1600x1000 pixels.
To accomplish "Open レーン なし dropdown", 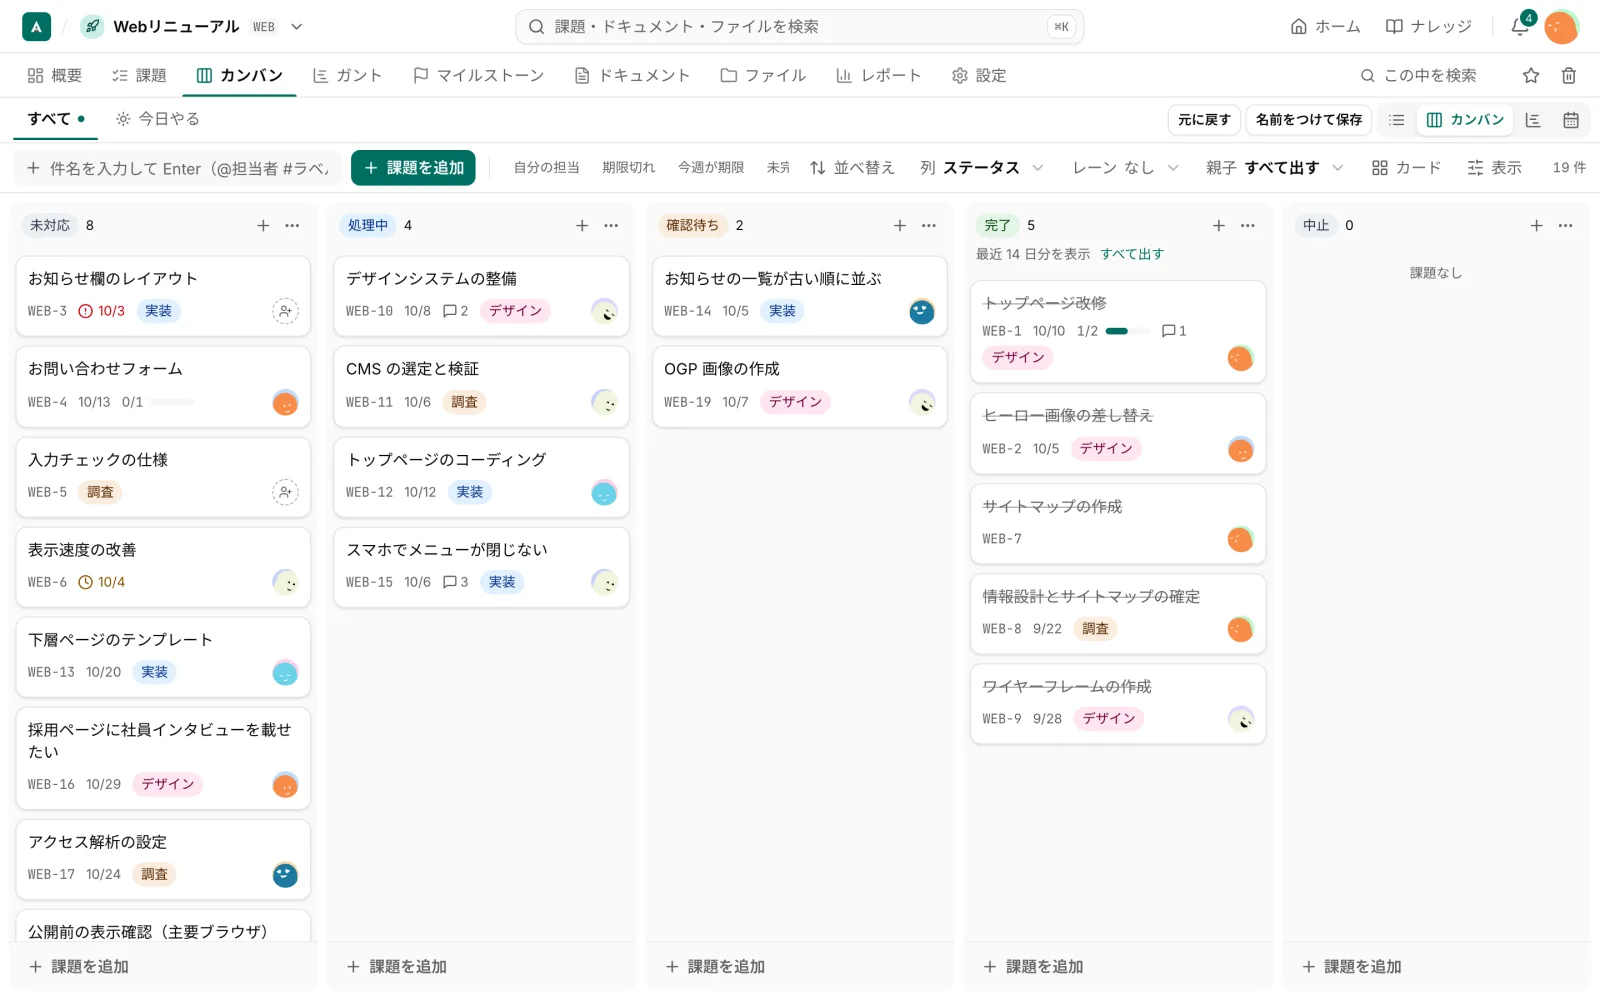I will 1126,168.
